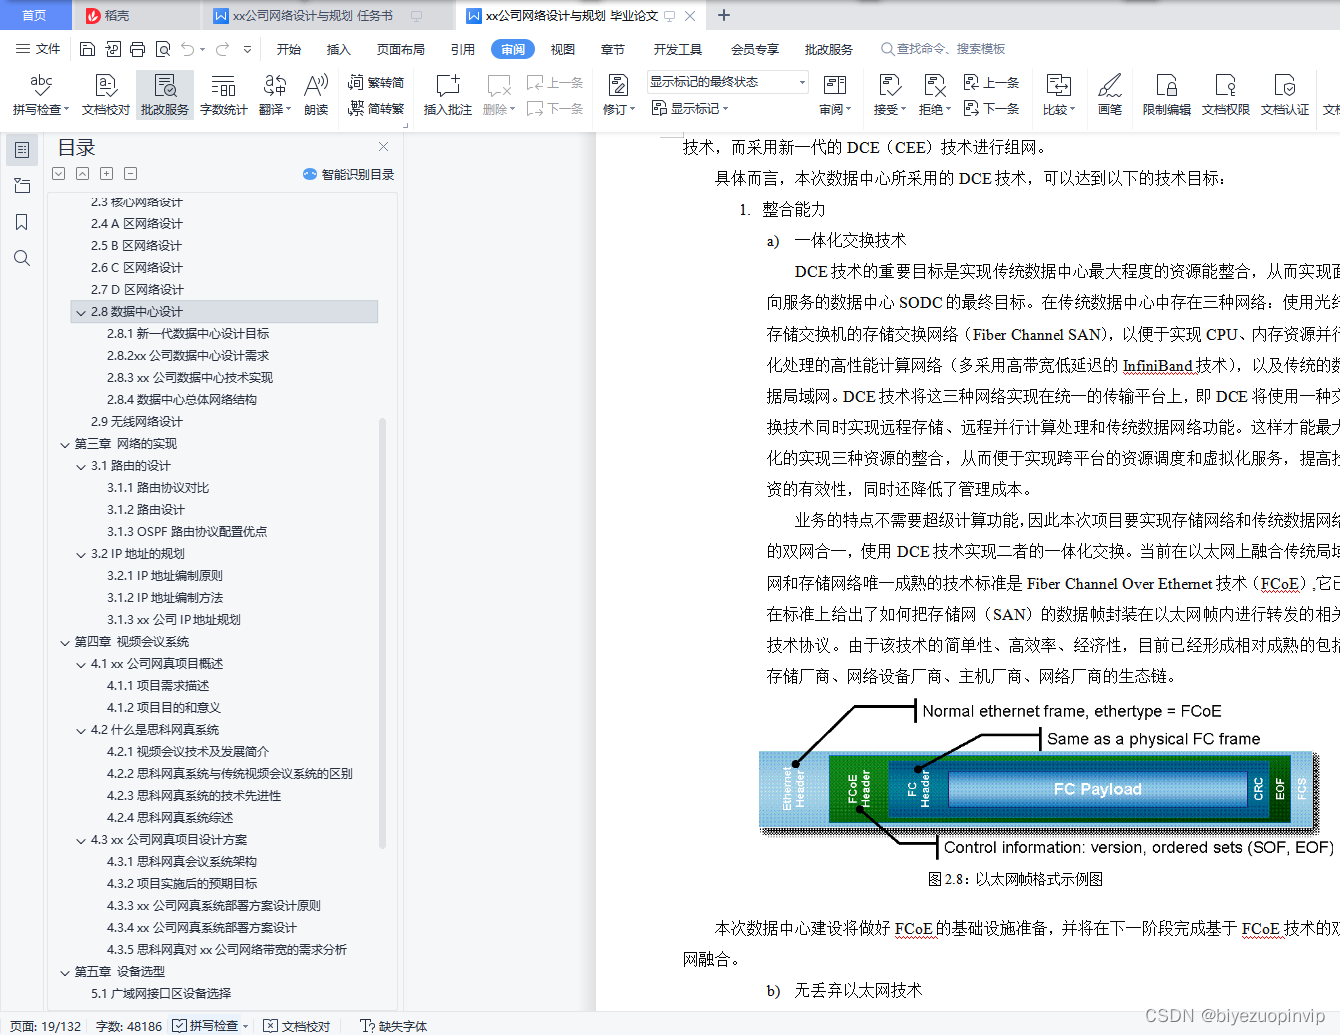Screen dimensions: 1340x1035
Task: Collapse the 2.8 数据中心设计 section
Action: (x=81, y=311)
